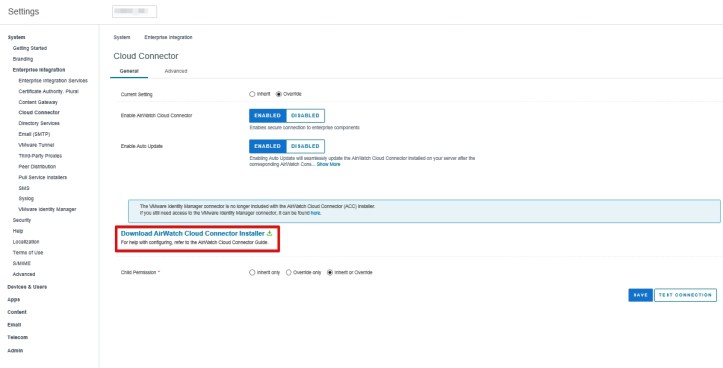723x368 pixels.
Task: Open SMS in the sidebar
Action: [x=23, y=188]
